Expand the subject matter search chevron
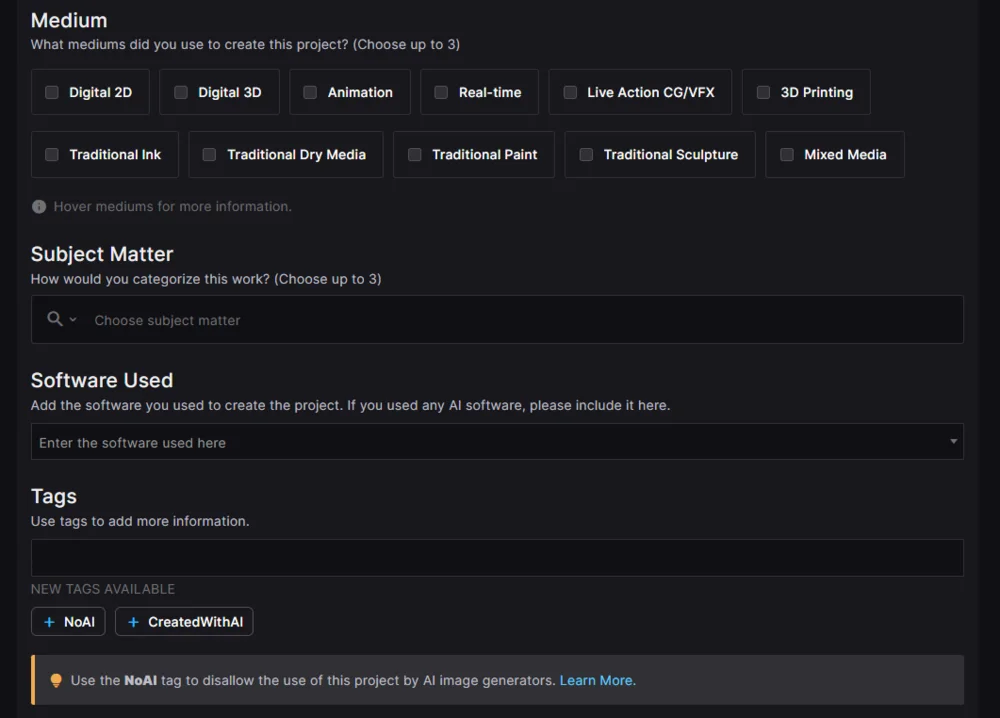Viewport: 1000px width, 718px height. point(73,320)
